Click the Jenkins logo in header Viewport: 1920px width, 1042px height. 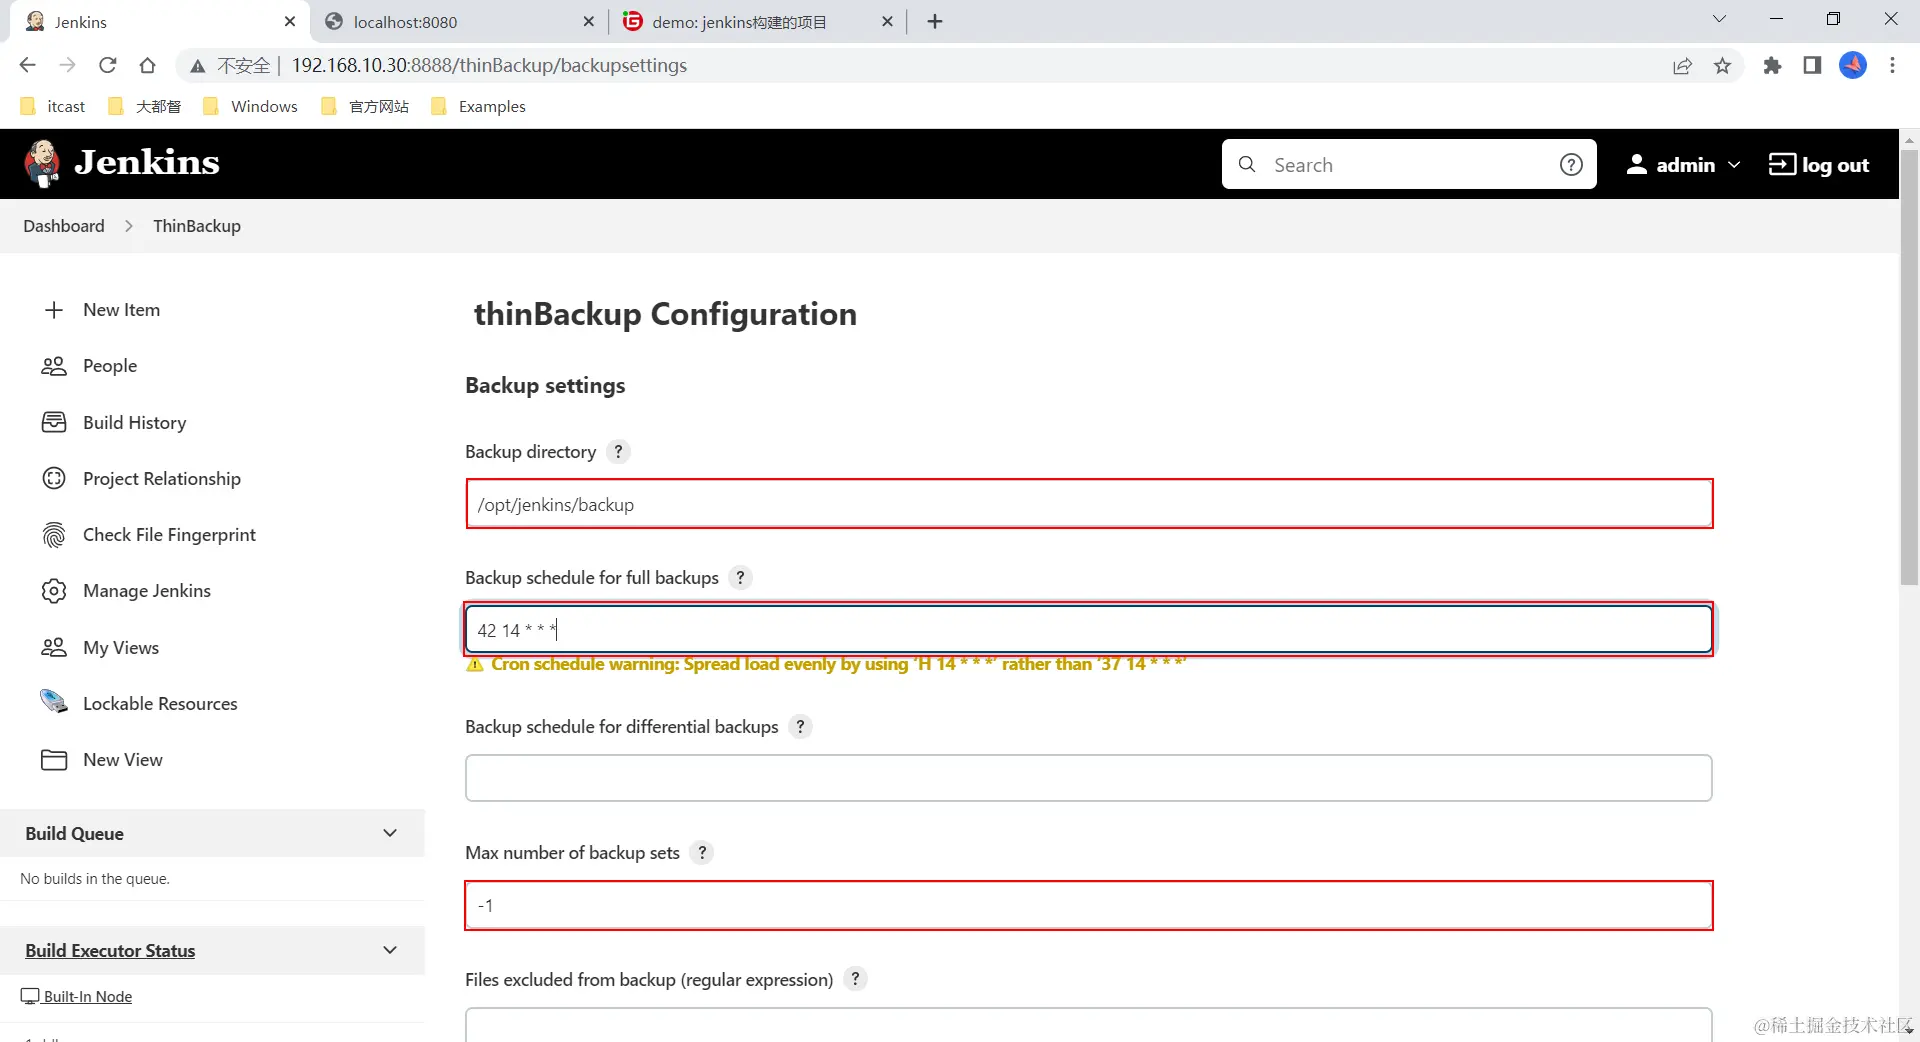[122, 163]
